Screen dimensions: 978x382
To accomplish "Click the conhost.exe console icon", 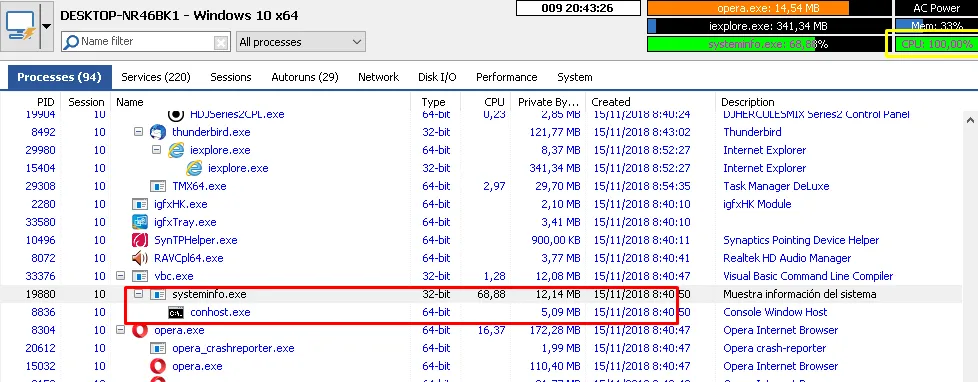I will (176, 312).
